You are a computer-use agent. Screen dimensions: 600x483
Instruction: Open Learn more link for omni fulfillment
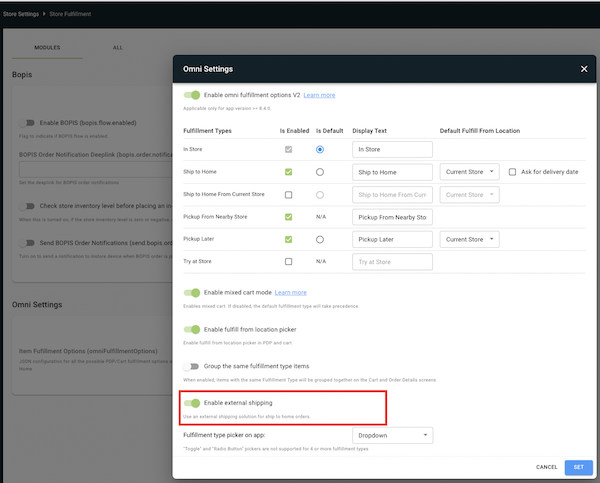coord(319,95)
